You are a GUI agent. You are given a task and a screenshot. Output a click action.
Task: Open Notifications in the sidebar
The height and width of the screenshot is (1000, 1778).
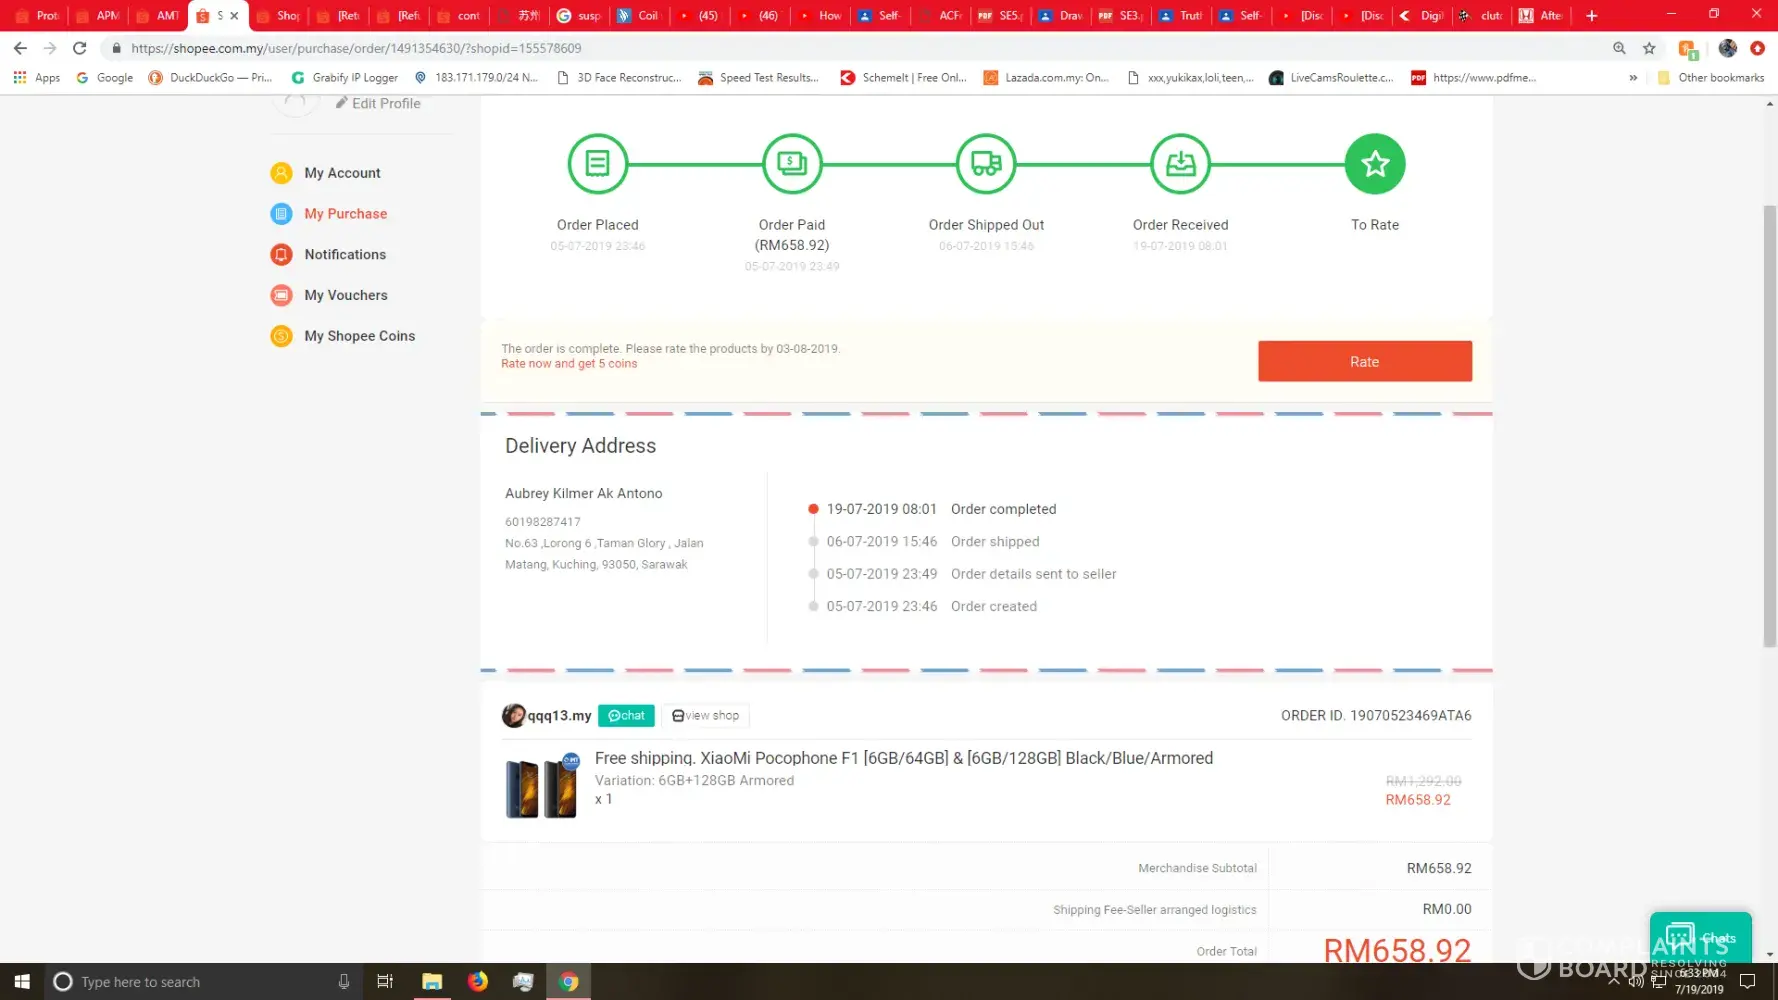pos(345,255)
